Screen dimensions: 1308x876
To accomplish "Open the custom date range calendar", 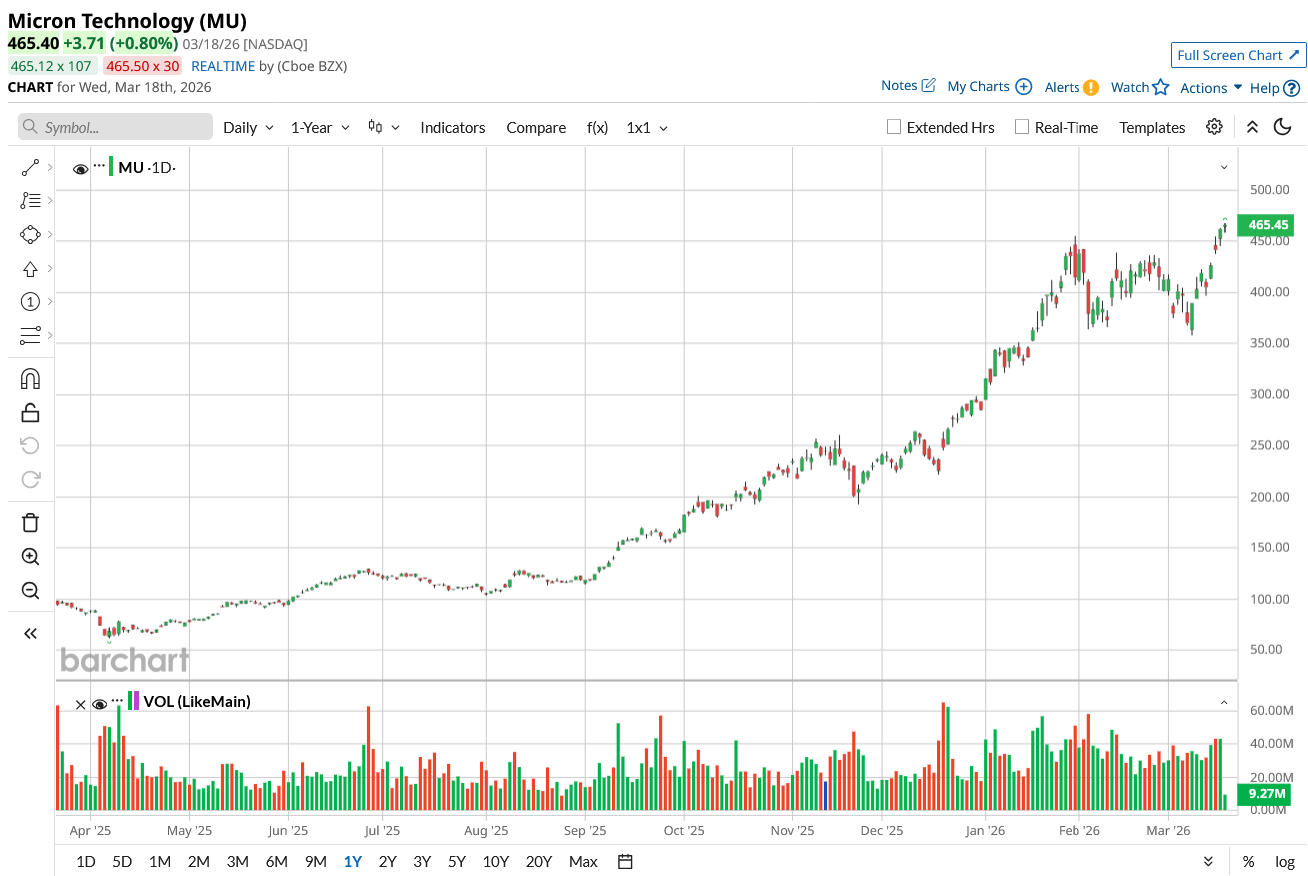I will pyautogui.click(x=625, y=862).
